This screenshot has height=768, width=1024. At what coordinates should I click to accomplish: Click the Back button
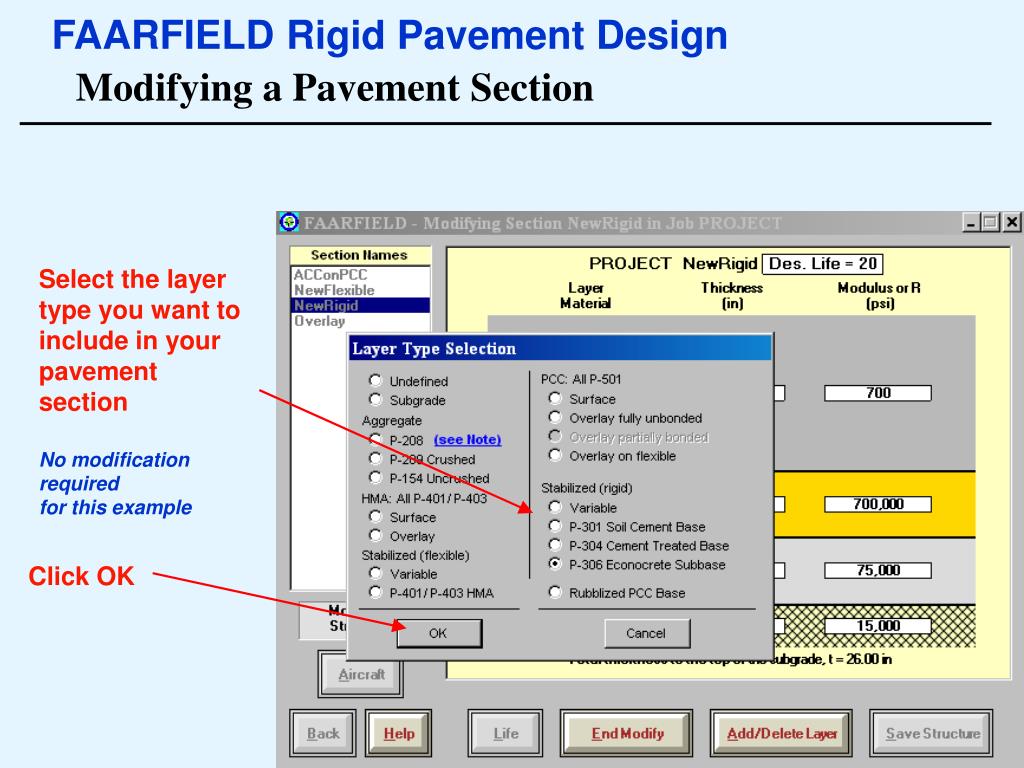tap(323, 733)
